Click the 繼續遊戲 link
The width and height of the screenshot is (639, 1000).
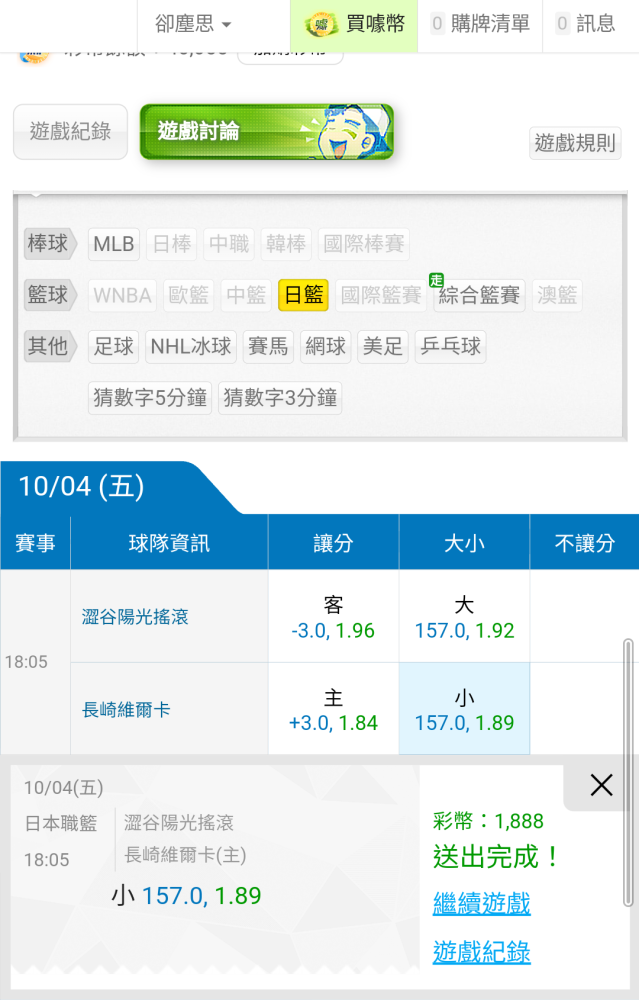tap(481, 904)
